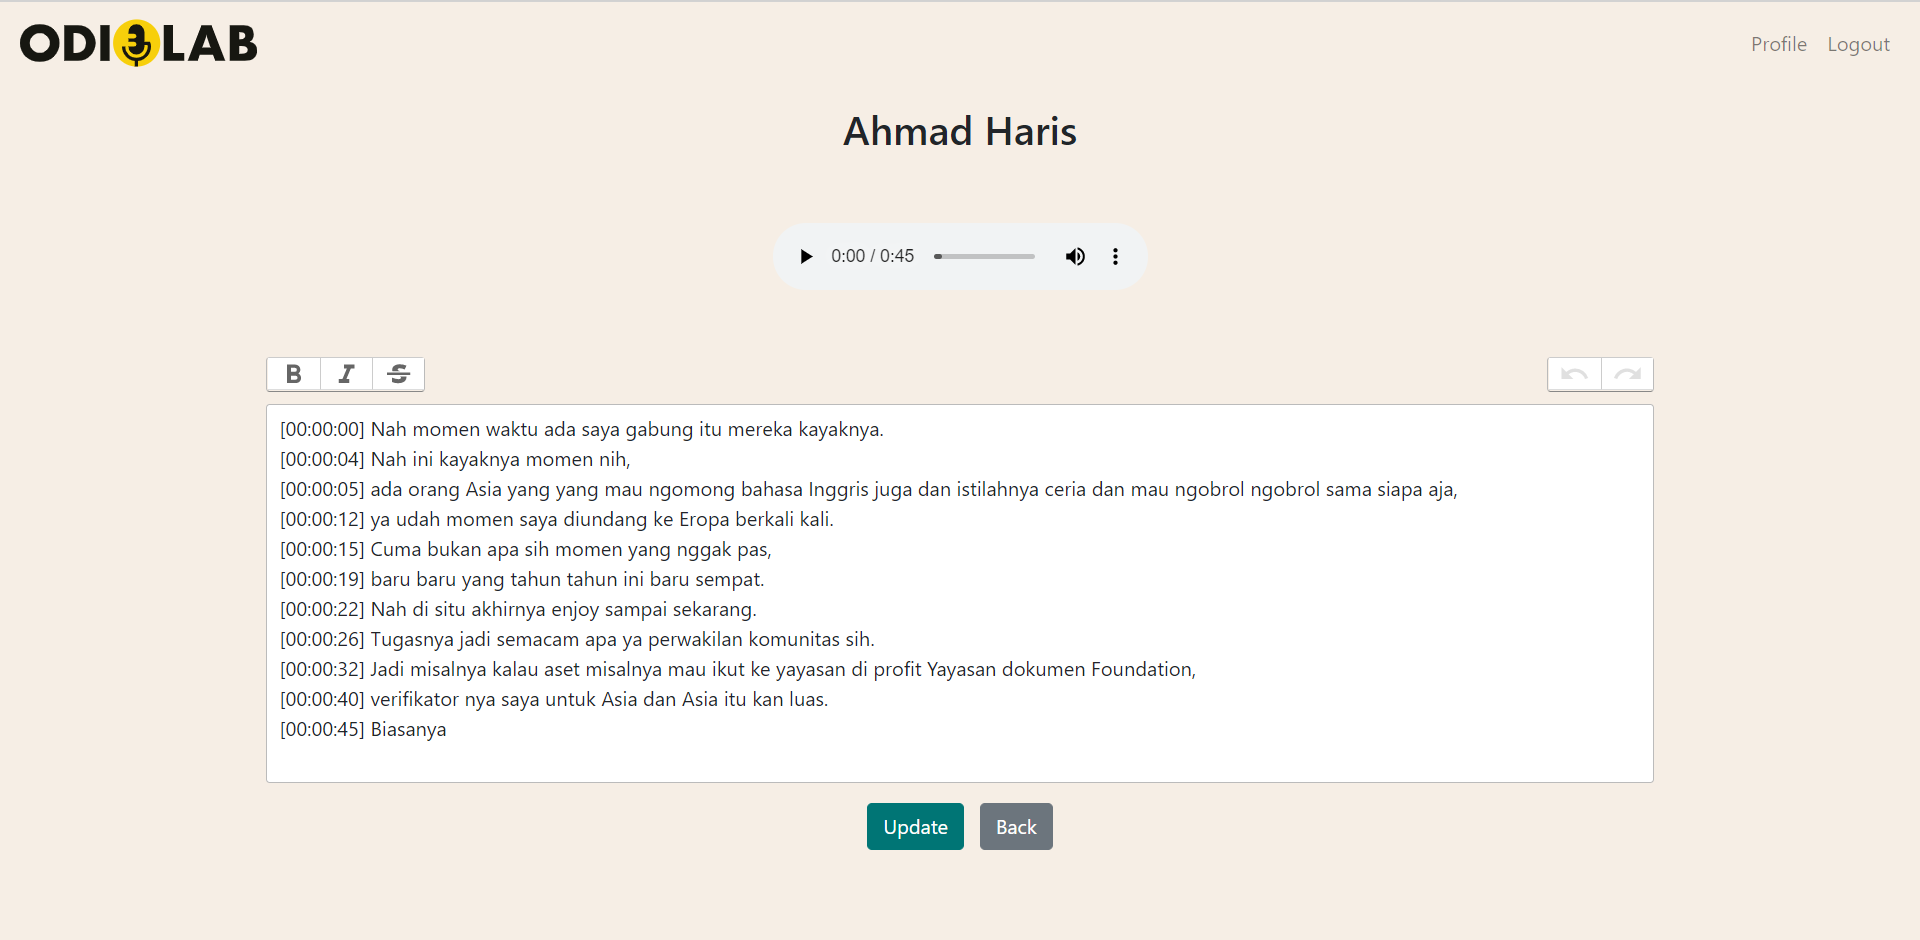Click the 0:00 / 0:45 time display

(x=872, y=257)
